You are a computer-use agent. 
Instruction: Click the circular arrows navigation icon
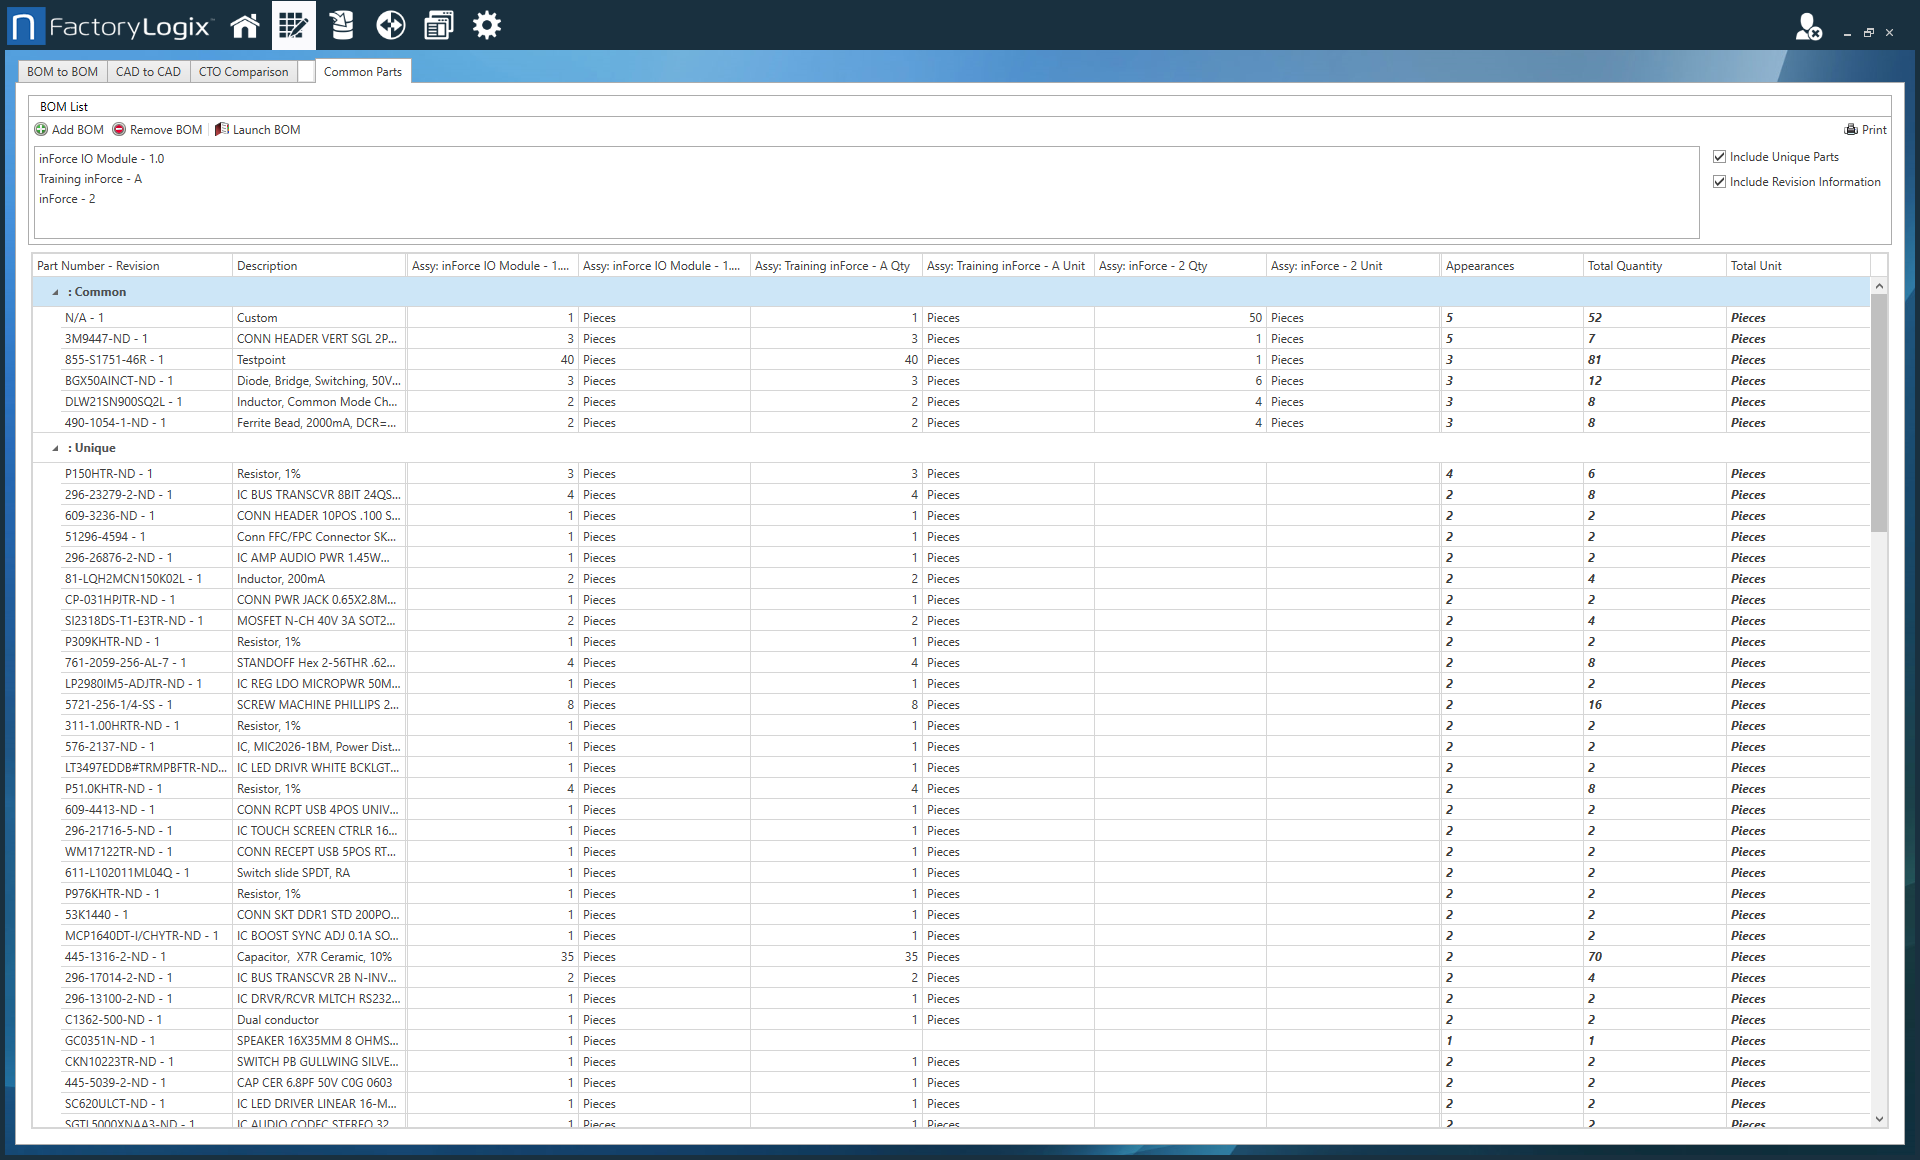tap(390, 26)
